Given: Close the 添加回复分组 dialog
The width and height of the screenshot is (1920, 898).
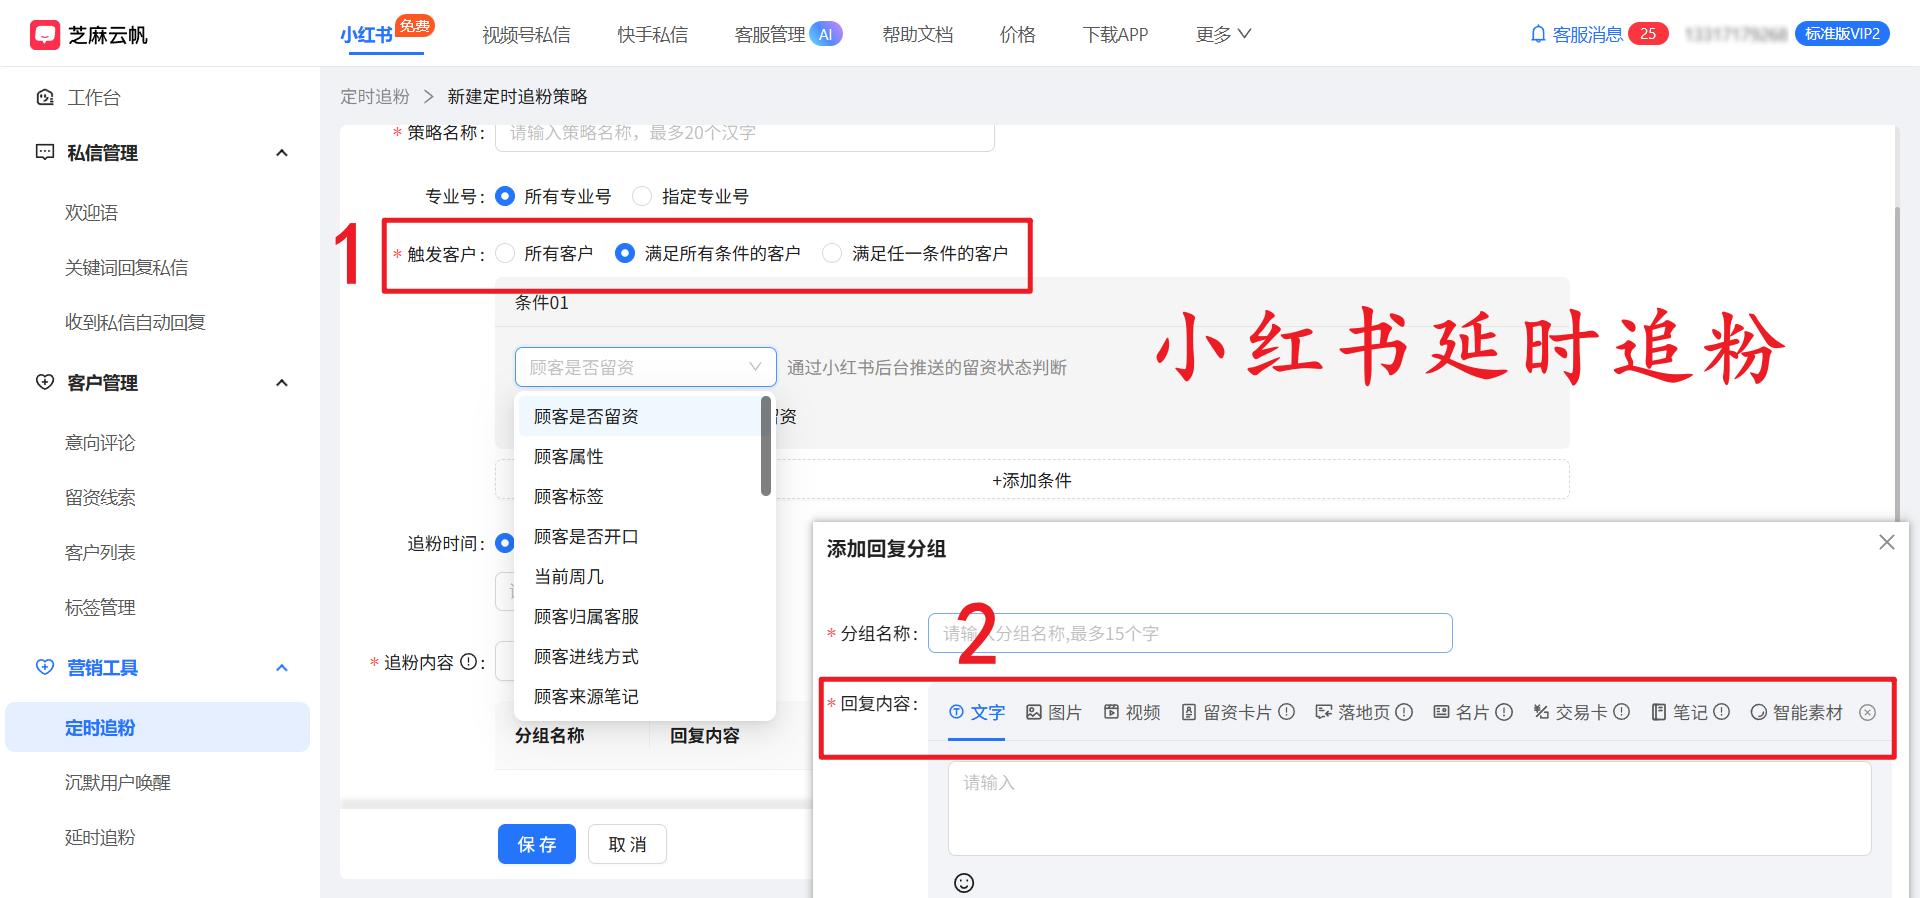Looking at the screenshot, I should [x=1887, y=542].
